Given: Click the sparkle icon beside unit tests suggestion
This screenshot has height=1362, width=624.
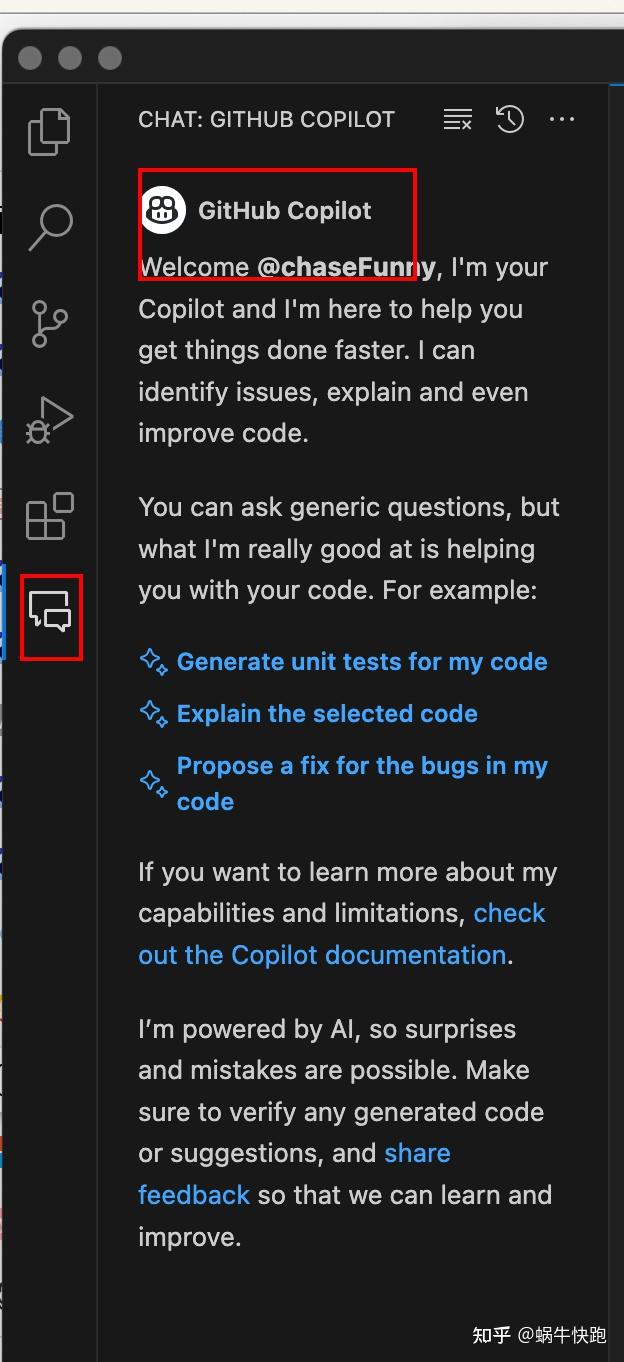Looking at the screenshot, I should pyautogui.click(x=153, y=661).
